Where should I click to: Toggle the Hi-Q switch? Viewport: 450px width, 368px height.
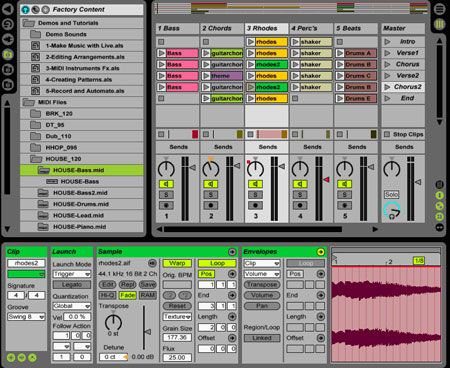coord(107,295)
